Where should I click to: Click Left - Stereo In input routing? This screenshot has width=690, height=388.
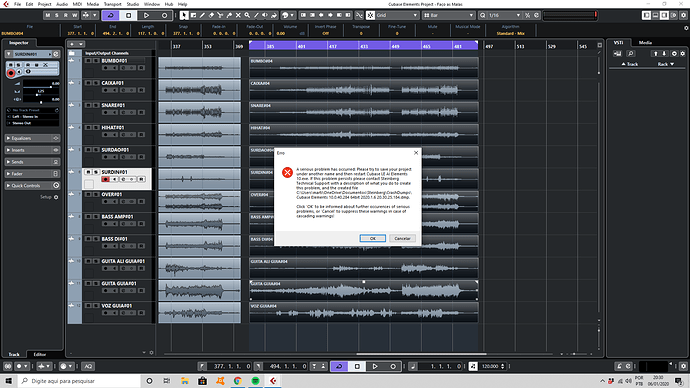(33, 117)
